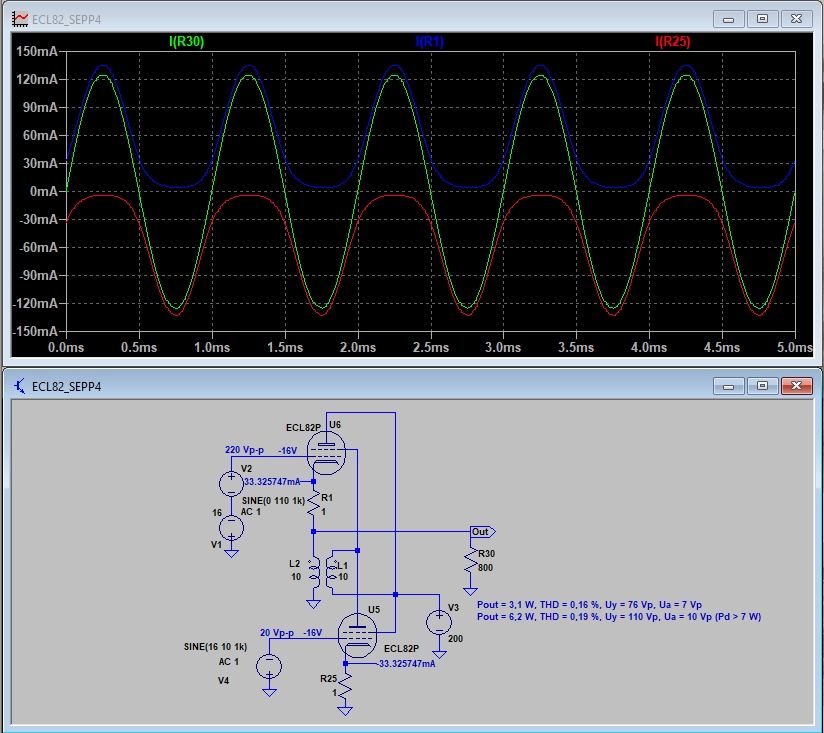Maximize the waveform plot window
824x733 pixels.
(x=763, y=18)
